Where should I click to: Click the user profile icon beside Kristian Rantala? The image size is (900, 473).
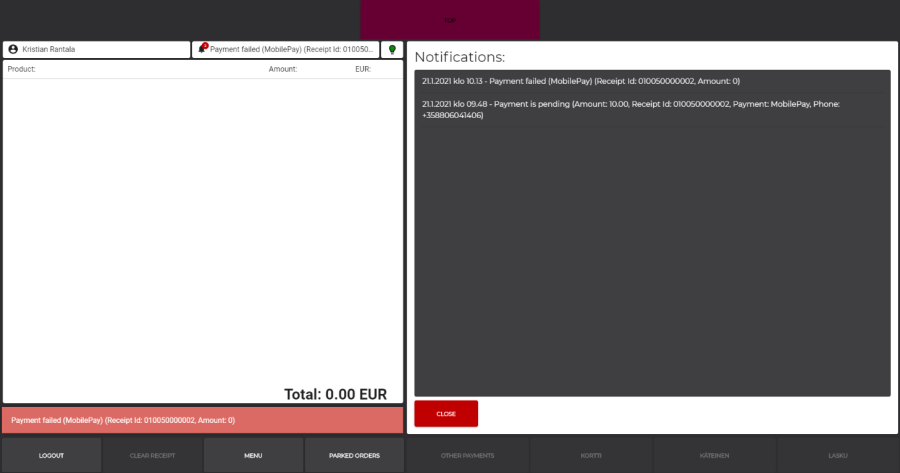pyautogui.click(x=13, y=49)
